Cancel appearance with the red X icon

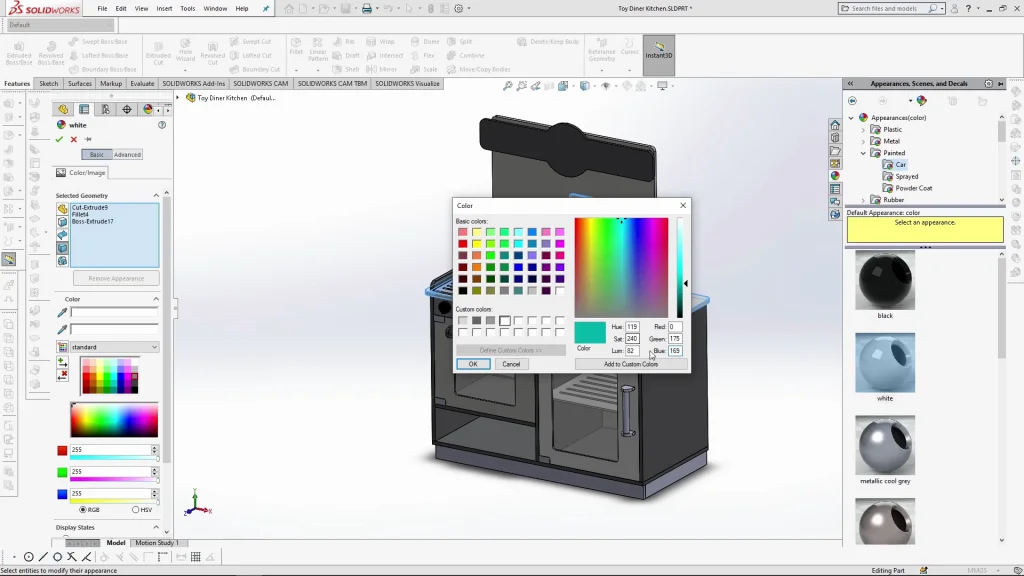(x=74, y=139)
